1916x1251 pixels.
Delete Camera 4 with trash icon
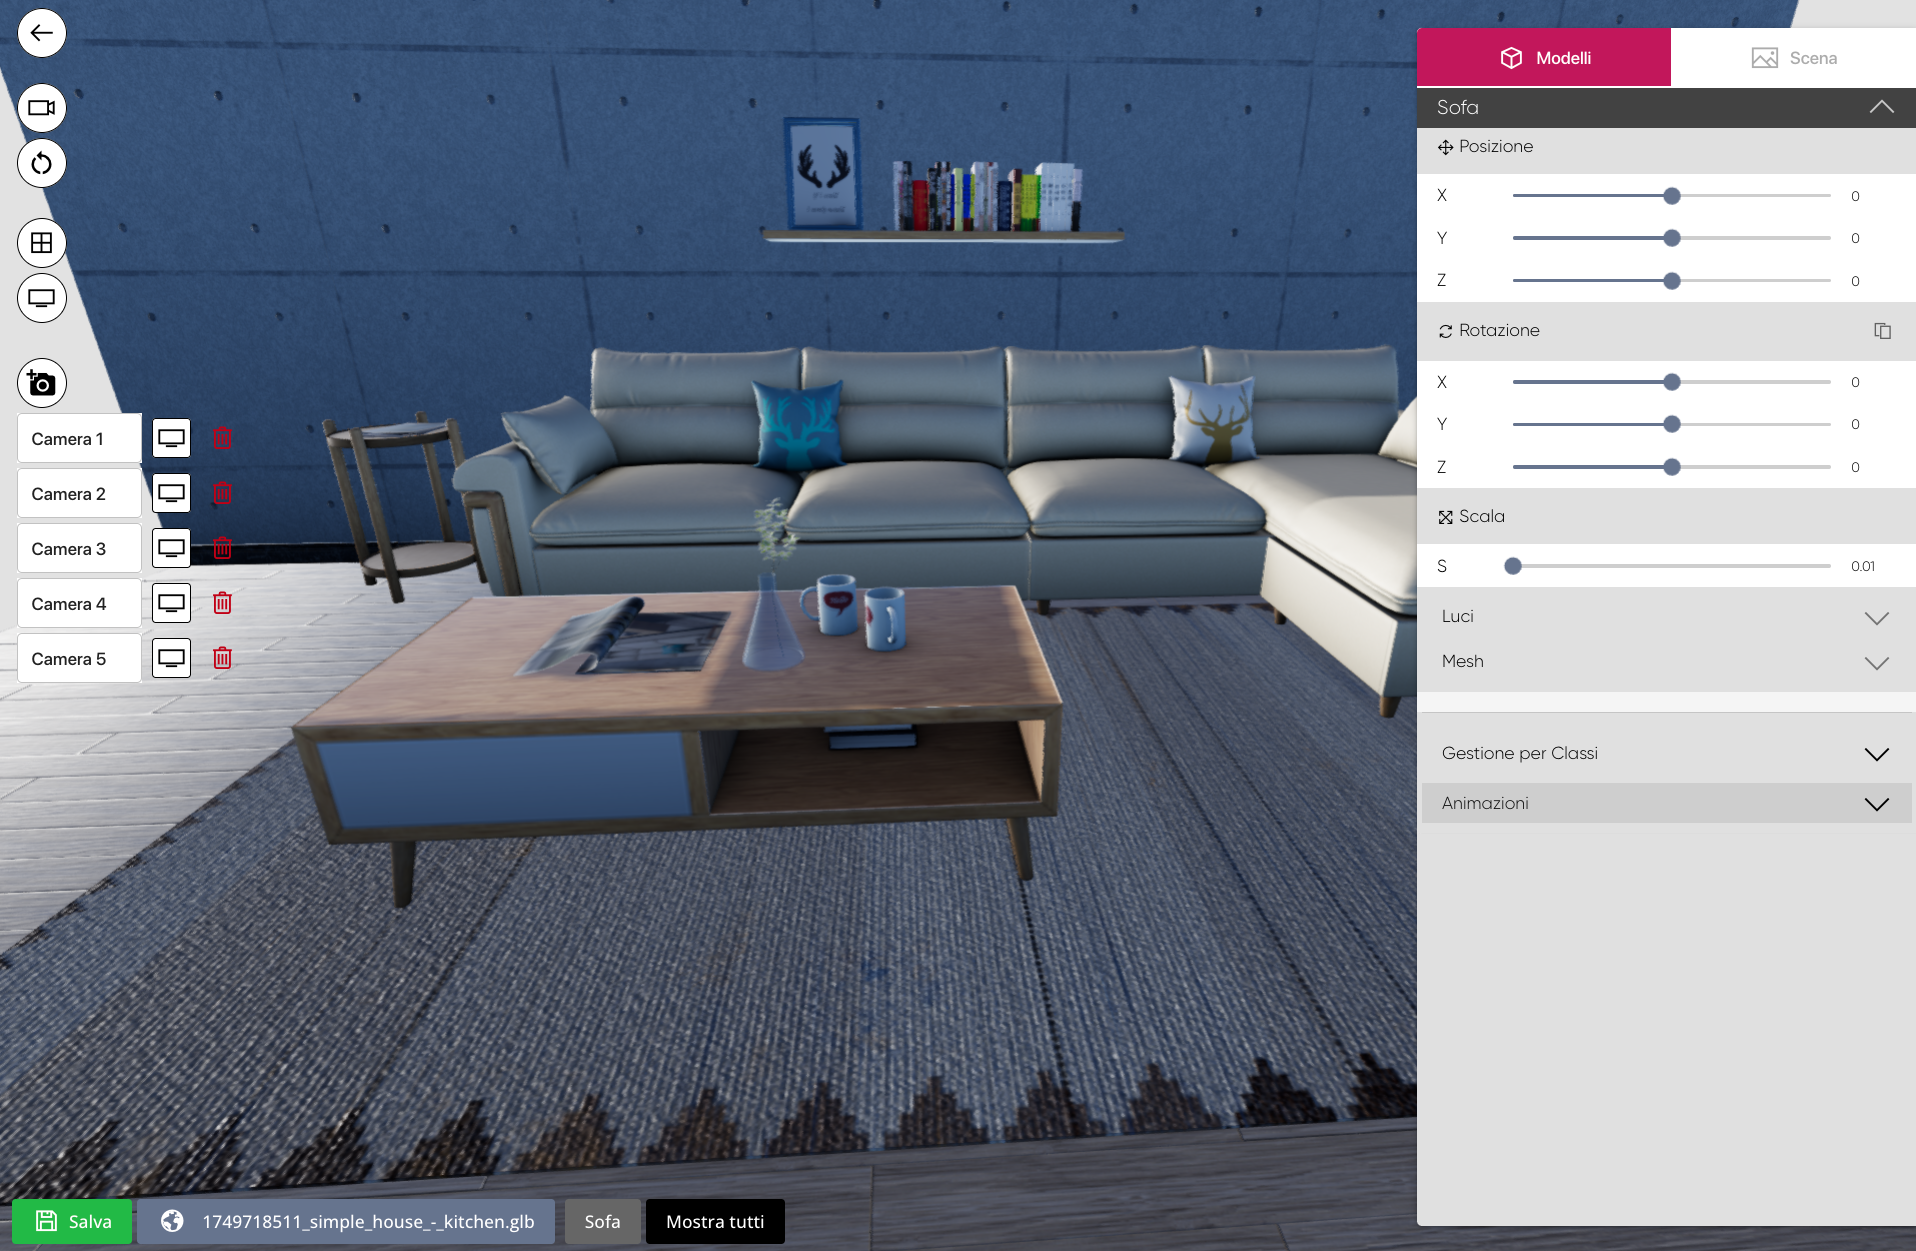tap(222, 603)
